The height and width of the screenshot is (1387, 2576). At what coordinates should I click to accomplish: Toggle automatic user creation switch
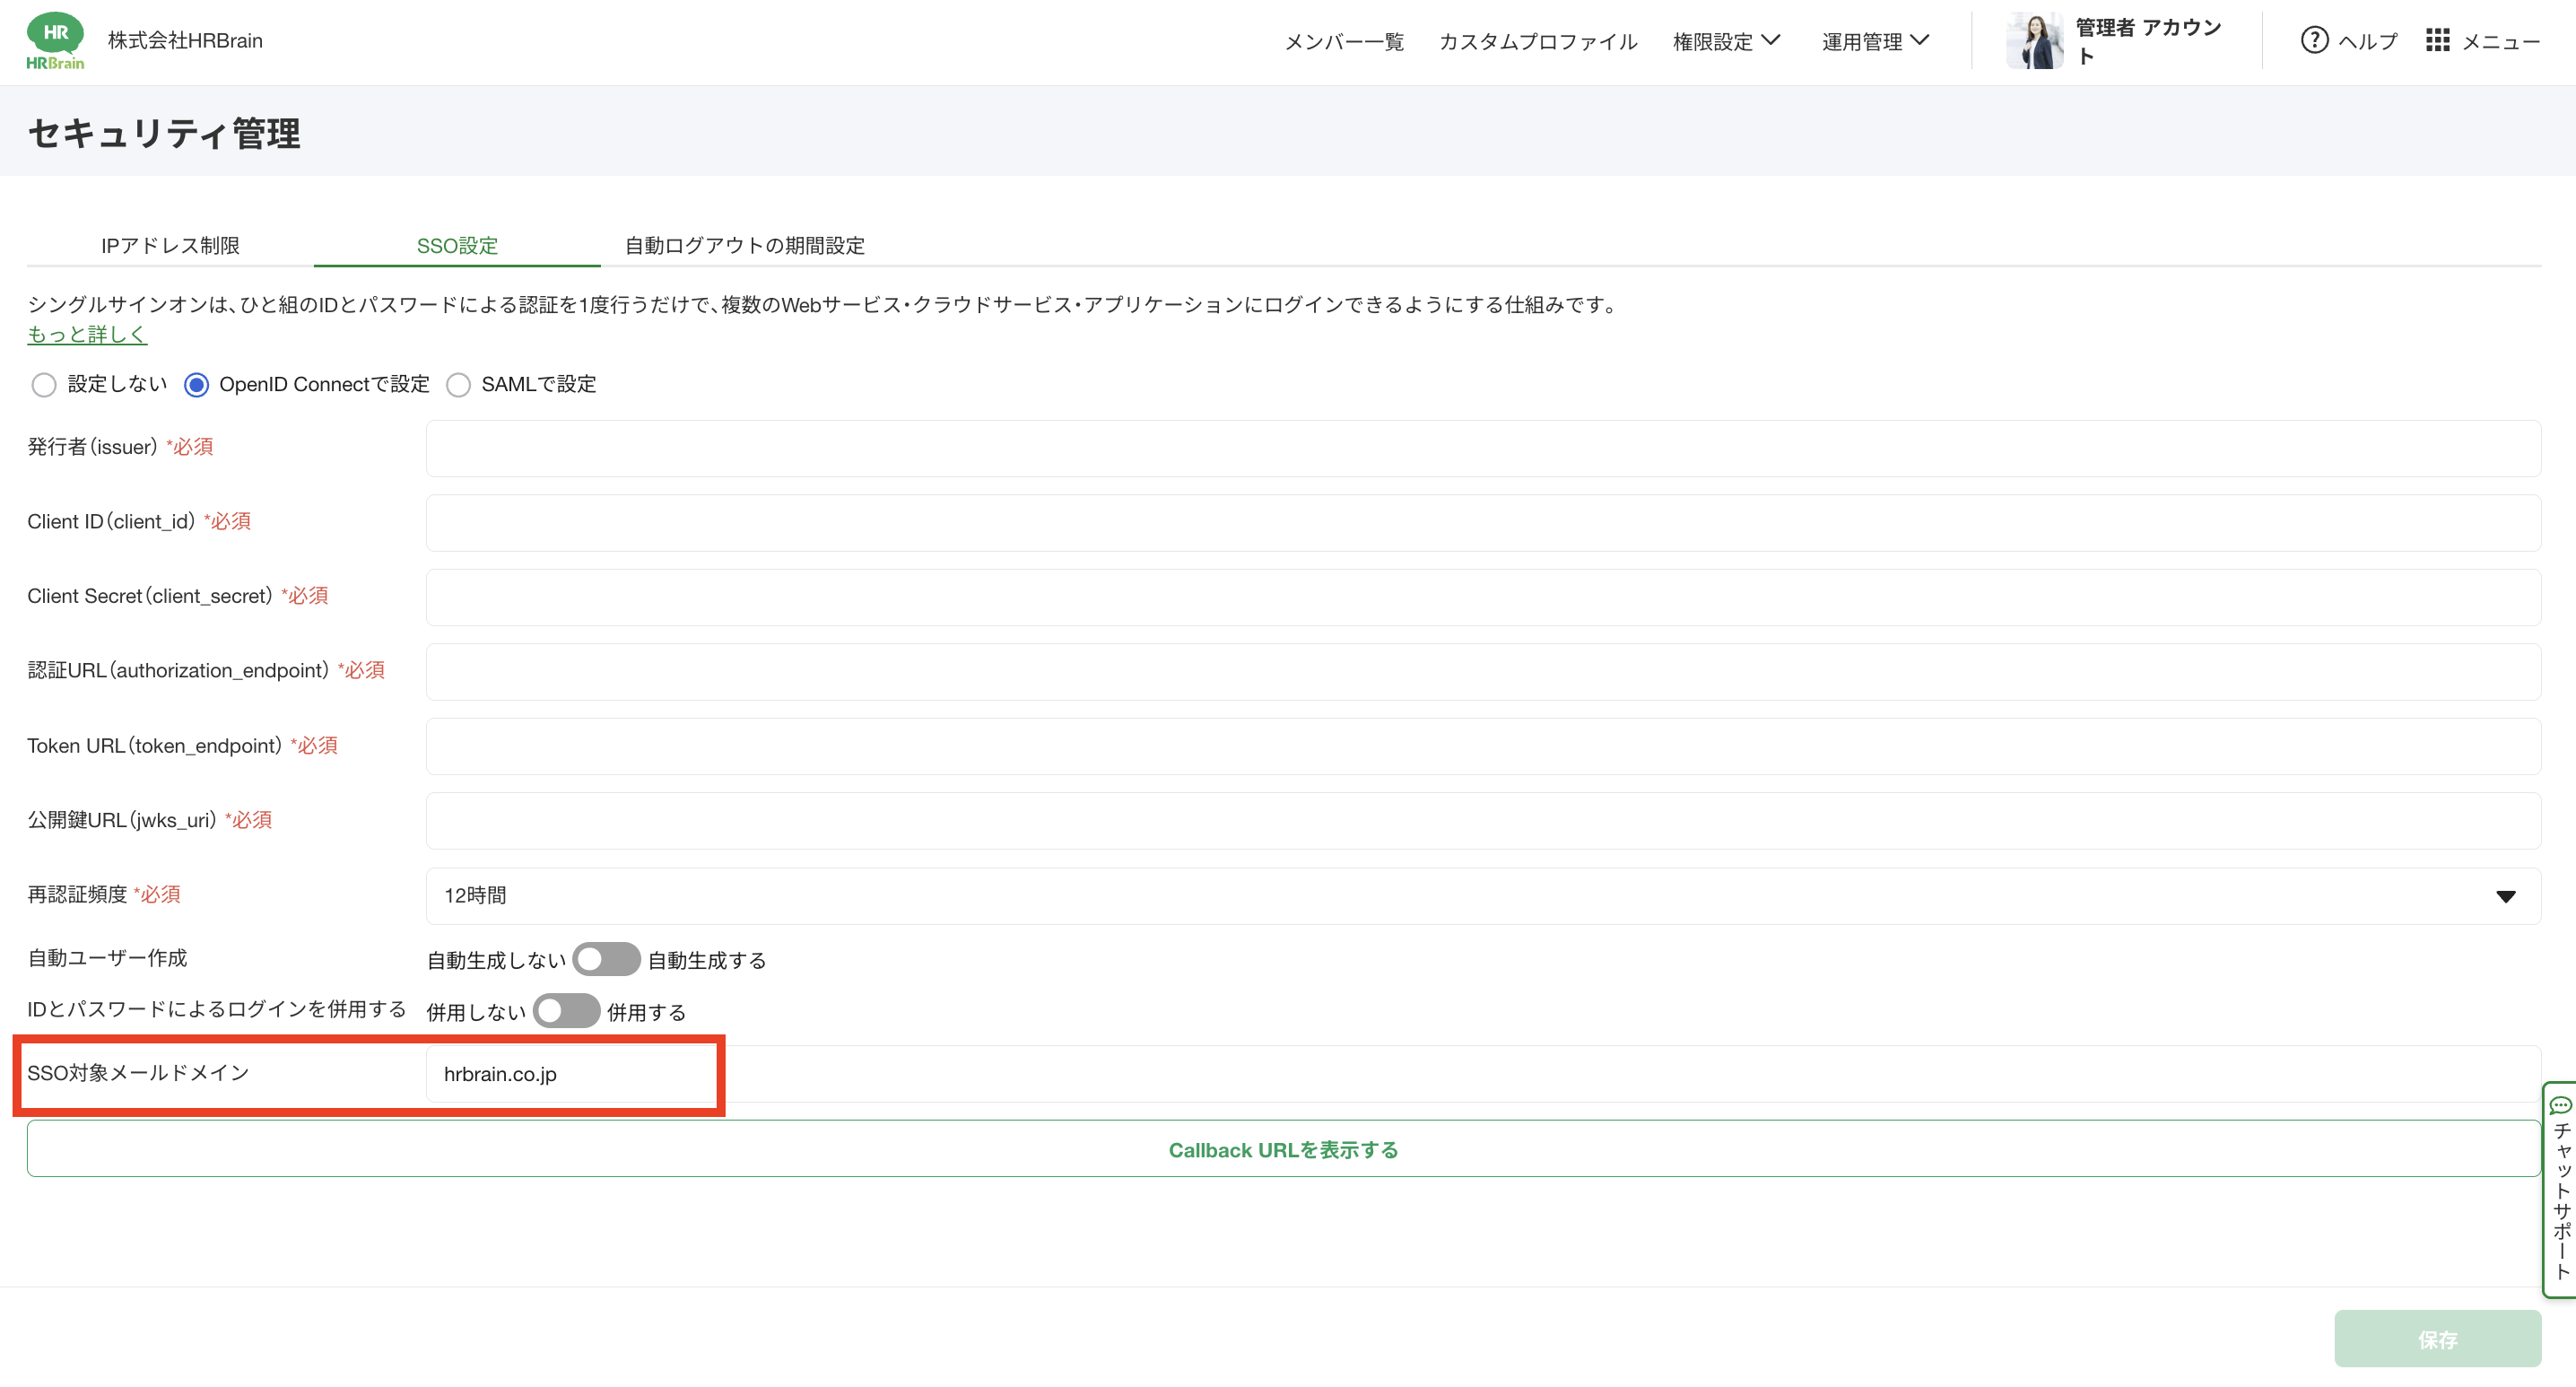[606, 959]
